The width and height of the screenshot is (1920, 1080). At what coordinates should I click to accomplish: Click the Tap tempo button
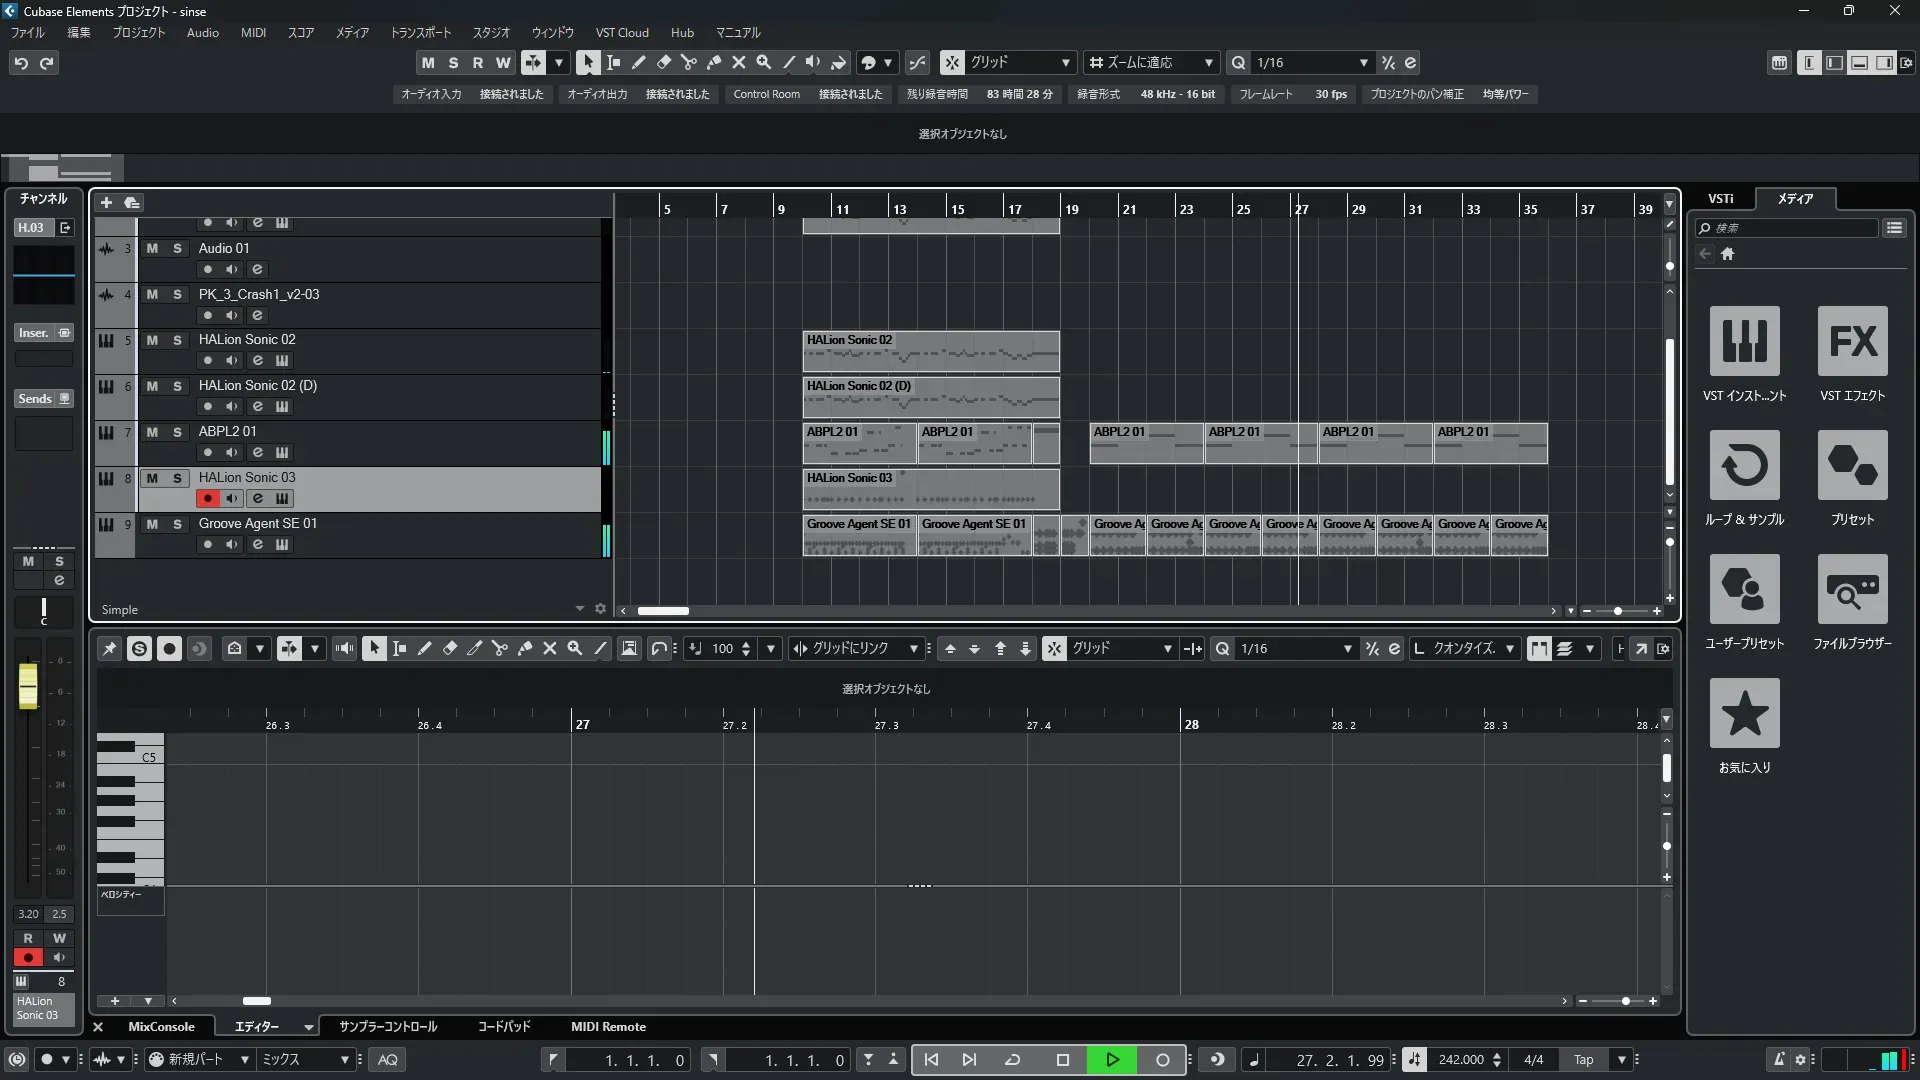click(x=1583, y=1059)
